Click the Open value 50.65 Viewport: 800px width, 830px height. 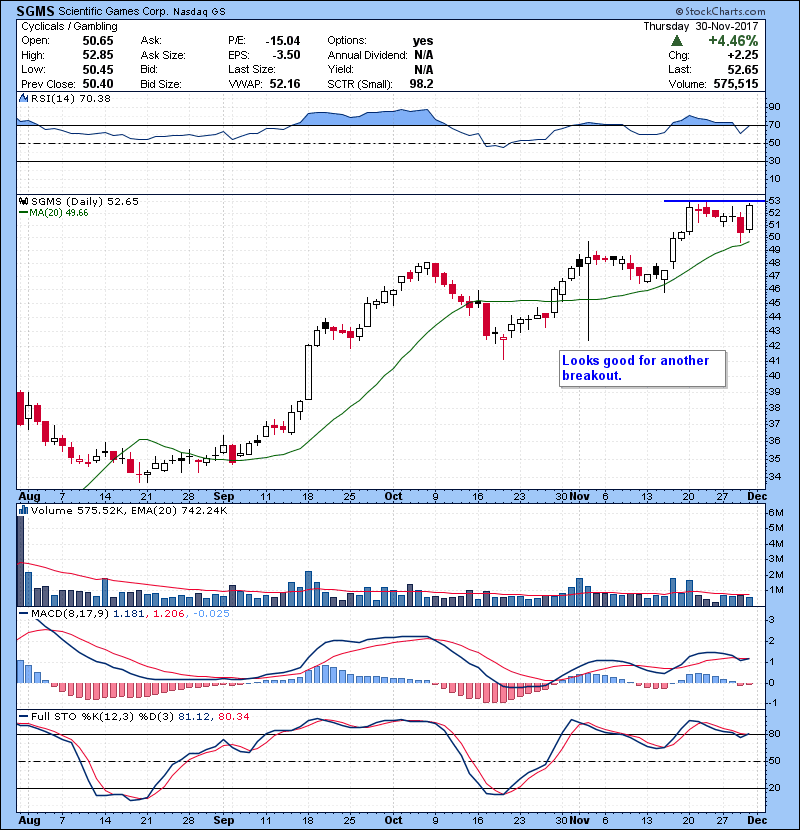(98, 41)
